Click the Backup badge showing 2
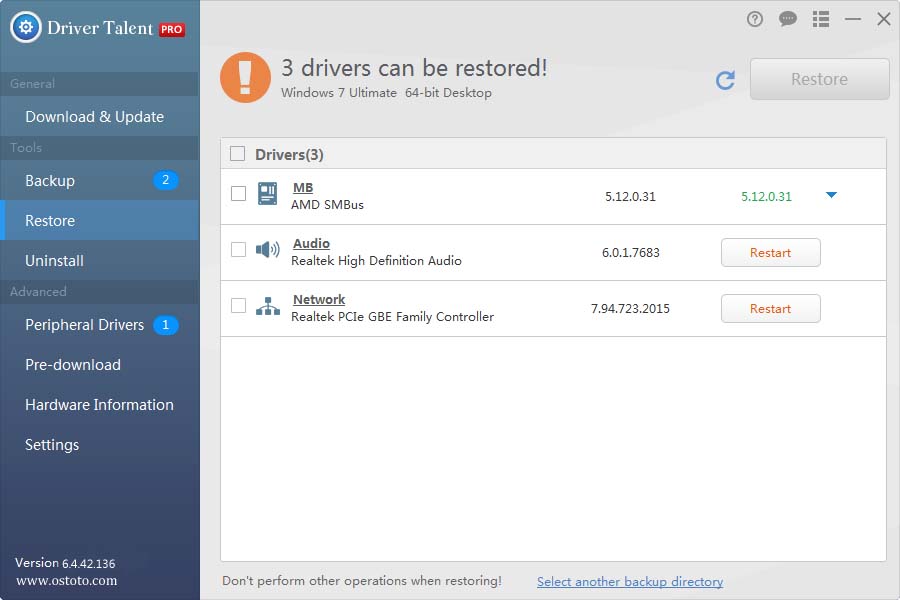 coord(165,180)
